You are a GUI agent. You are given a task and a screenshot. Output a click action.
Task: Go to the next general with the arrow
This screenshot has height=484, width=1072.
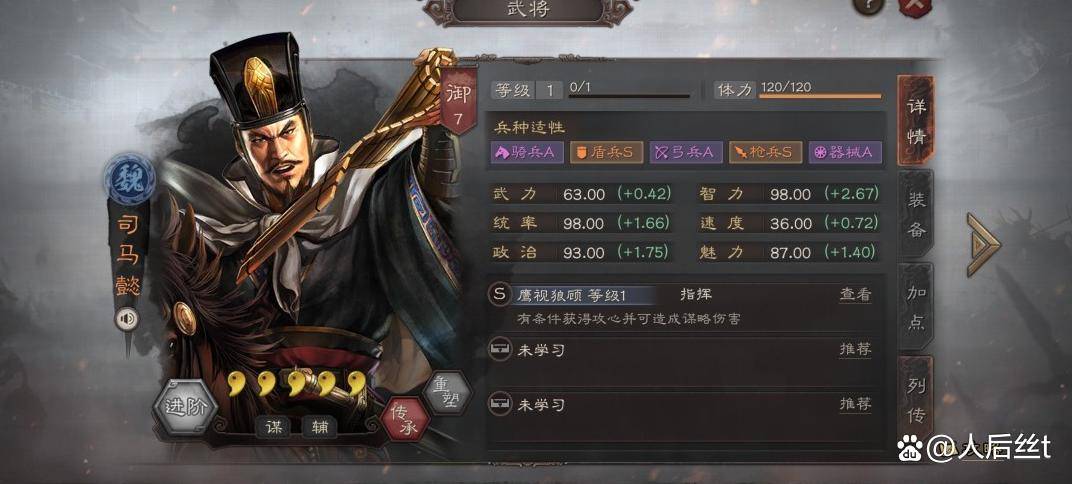click(983, 244)
